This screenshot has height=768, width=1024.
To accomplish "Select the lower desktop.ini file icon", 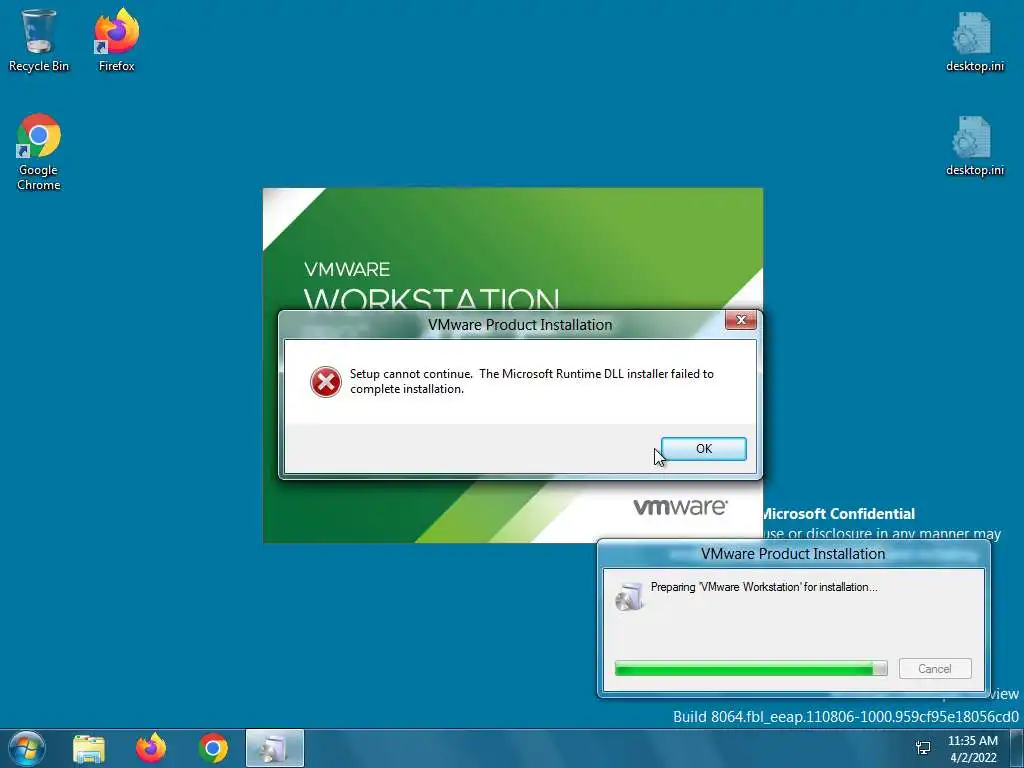I will tap(974, 146).
